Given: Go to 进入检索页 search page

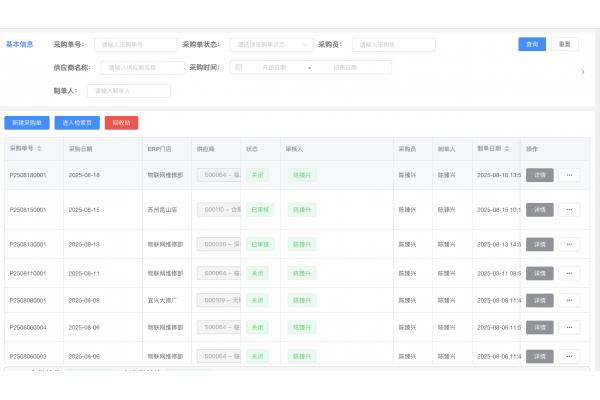Looking at the screenshot, I should point(77,122).
